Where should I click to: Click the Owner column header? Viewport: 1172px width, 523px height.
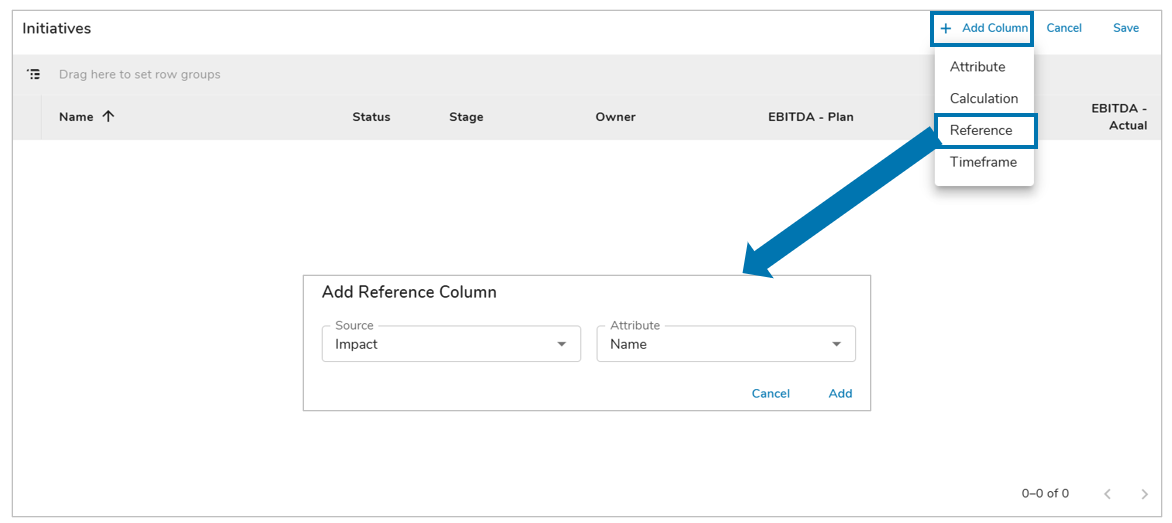click(x=615, y=117)
